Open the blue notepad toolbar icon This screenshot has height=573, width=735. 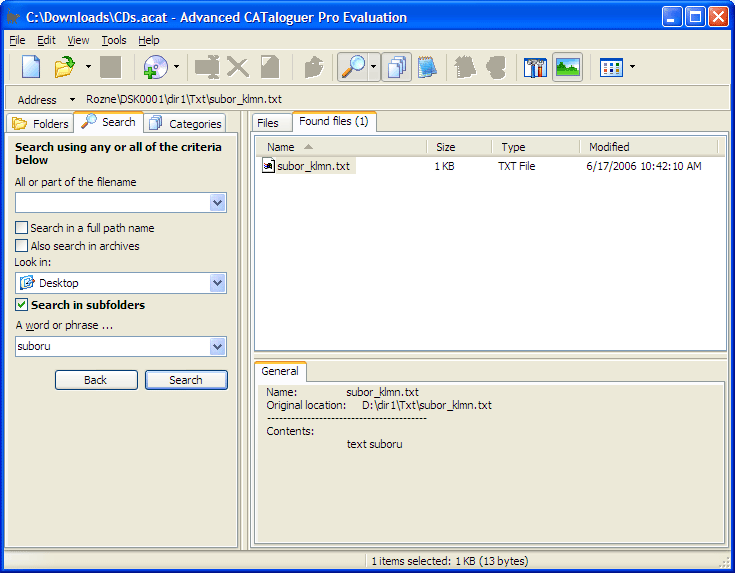(427, 67)
